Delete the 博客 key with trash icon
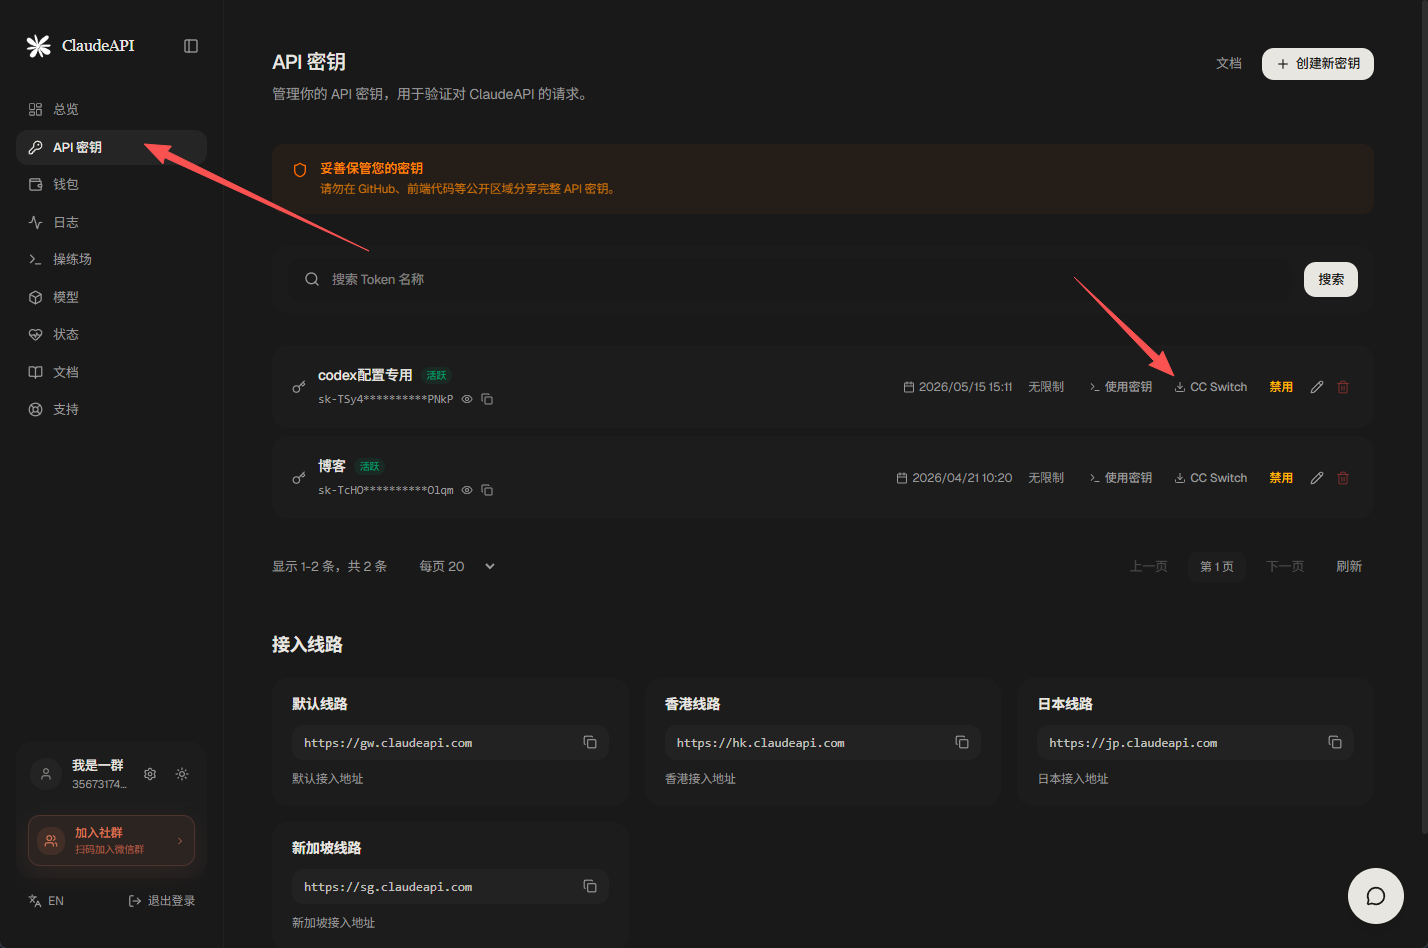The width and height of the screenshot is (1428, 948). [x=1343, y=478]
